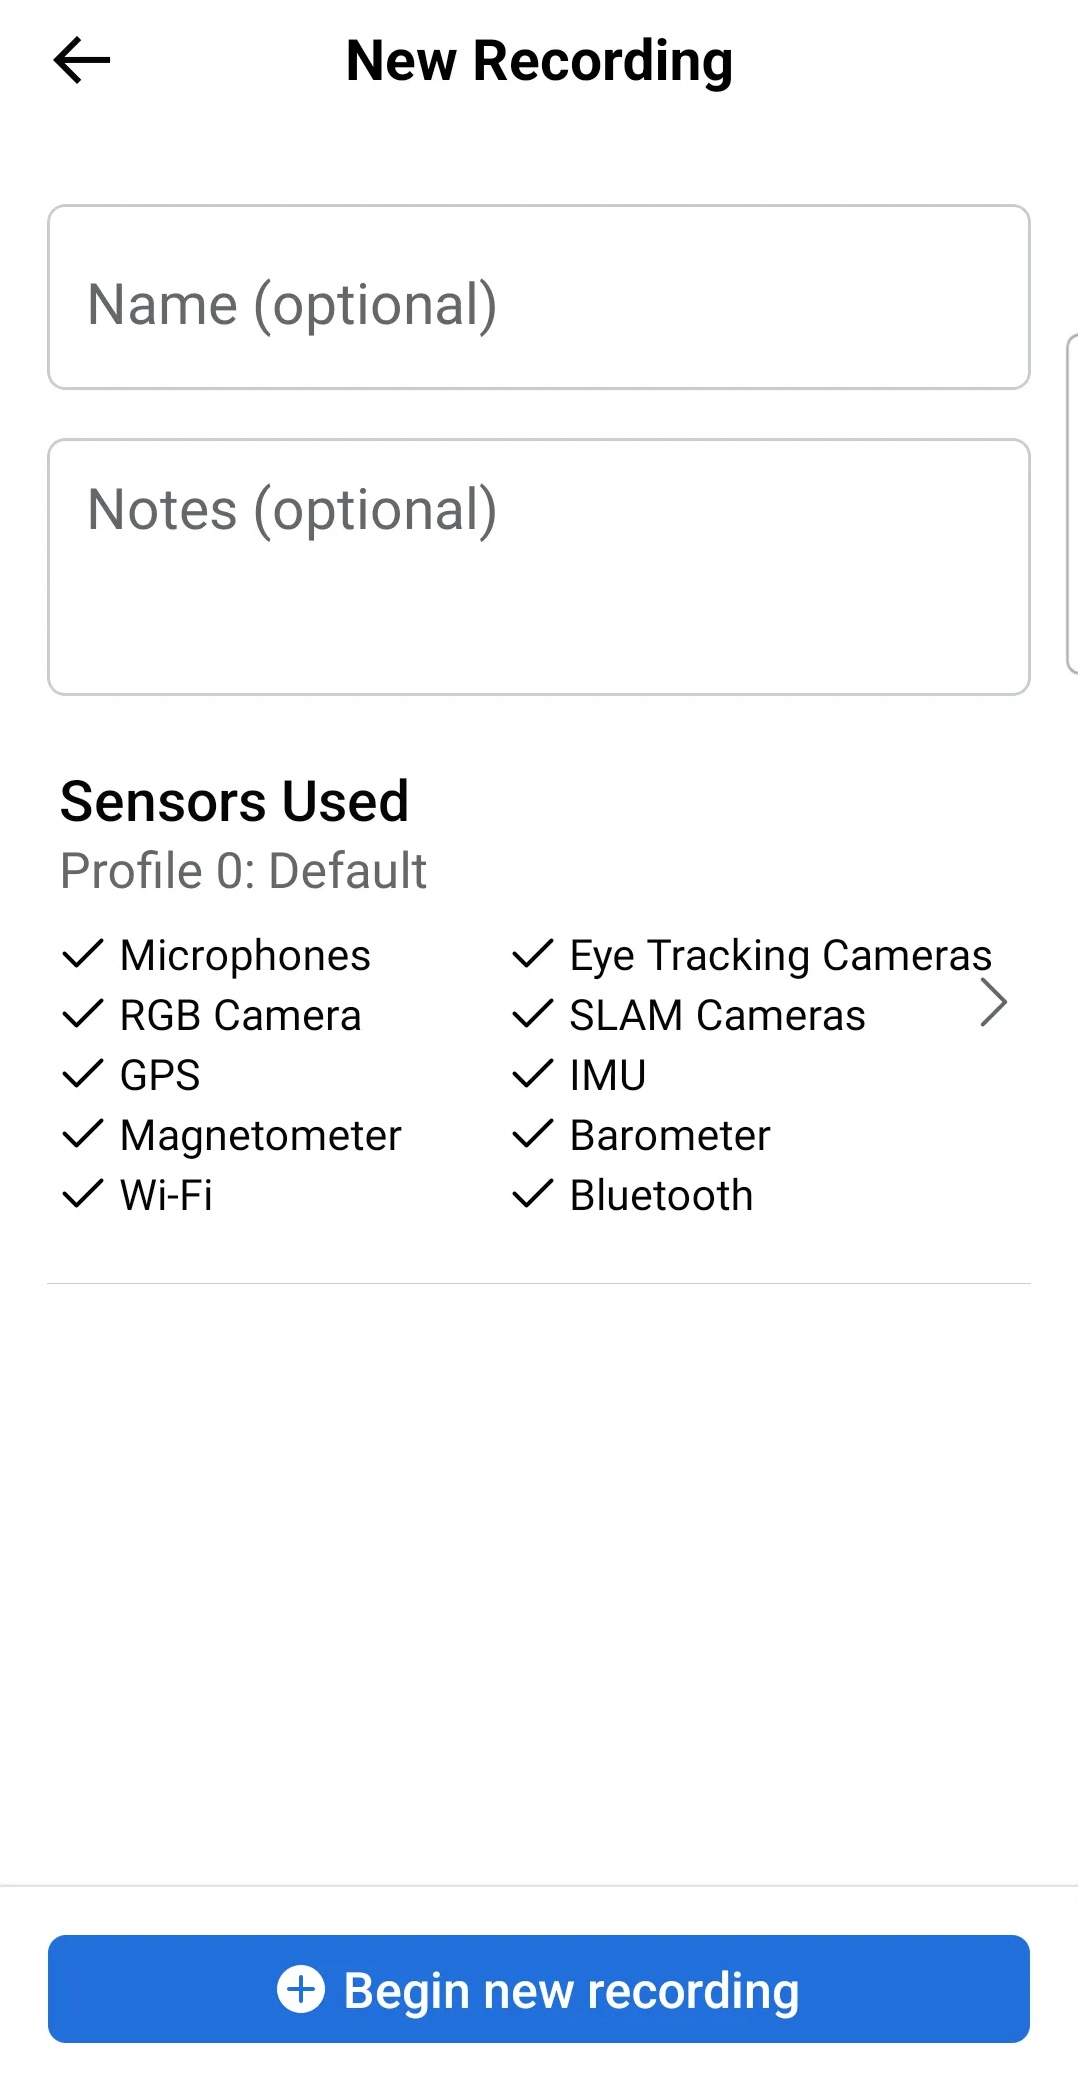Click the New Recording title
Image resolution: width=1078 pixels, height=2090 pixels.
[x=539, y=61]
